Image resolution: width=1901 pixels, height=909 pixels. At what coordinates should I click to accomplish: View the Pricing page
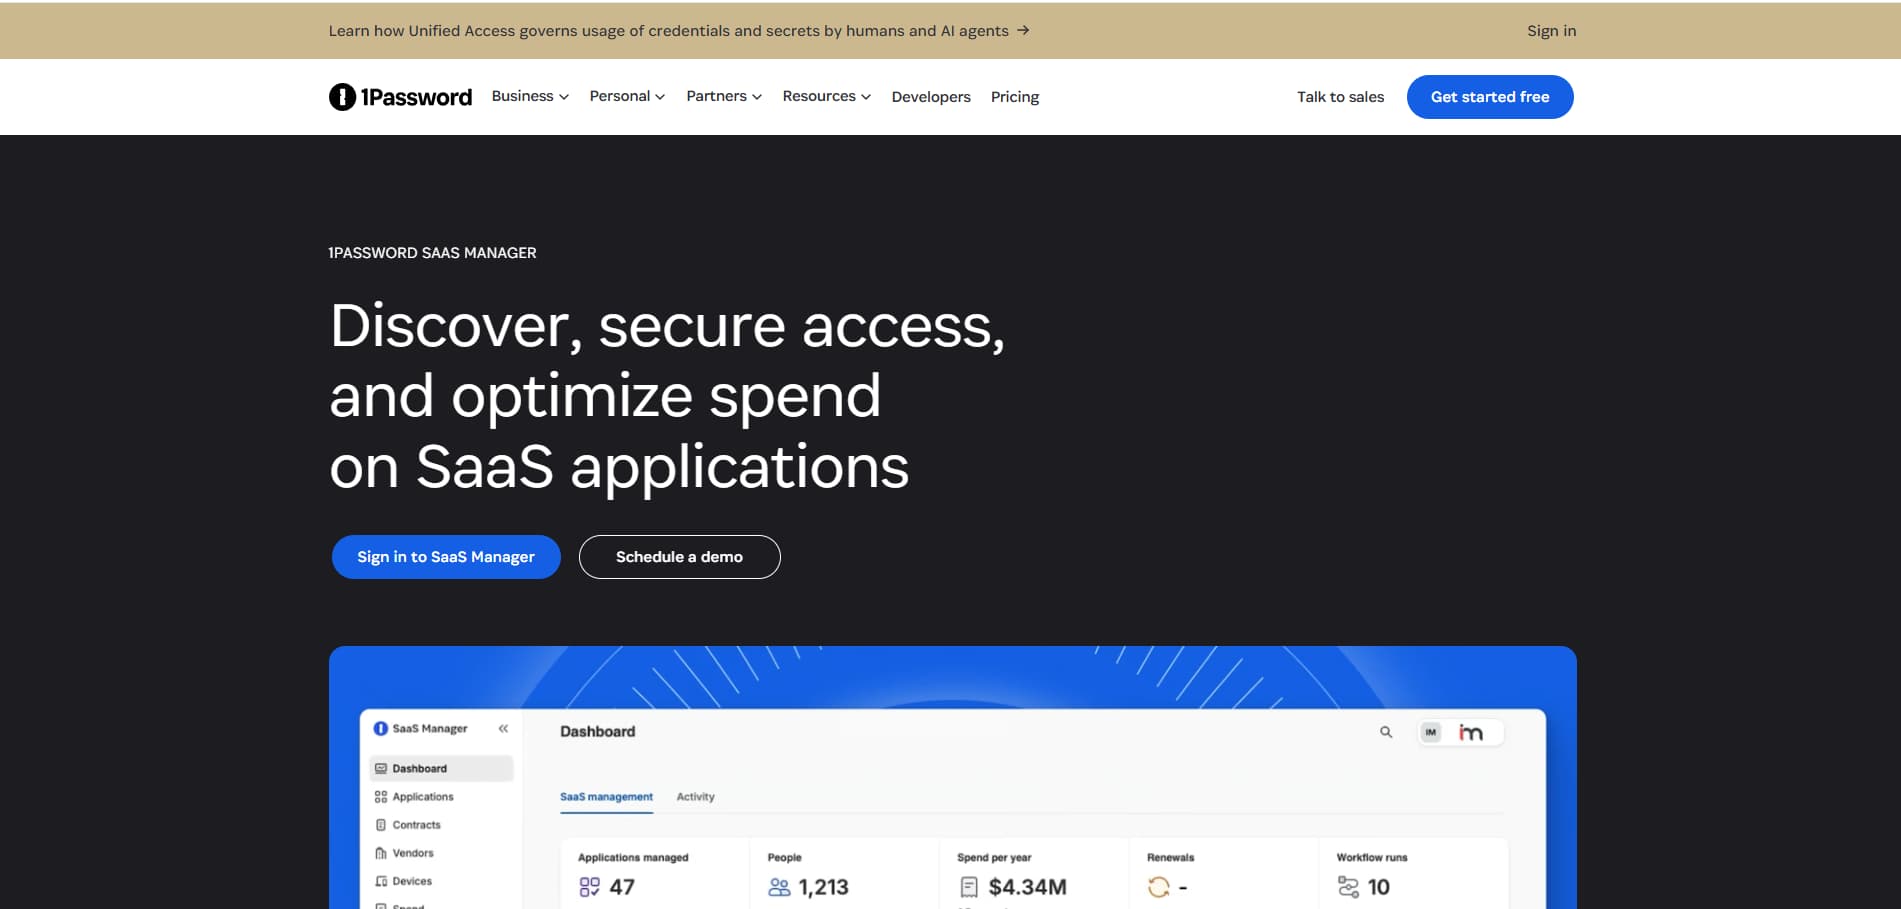[1015, 96]
